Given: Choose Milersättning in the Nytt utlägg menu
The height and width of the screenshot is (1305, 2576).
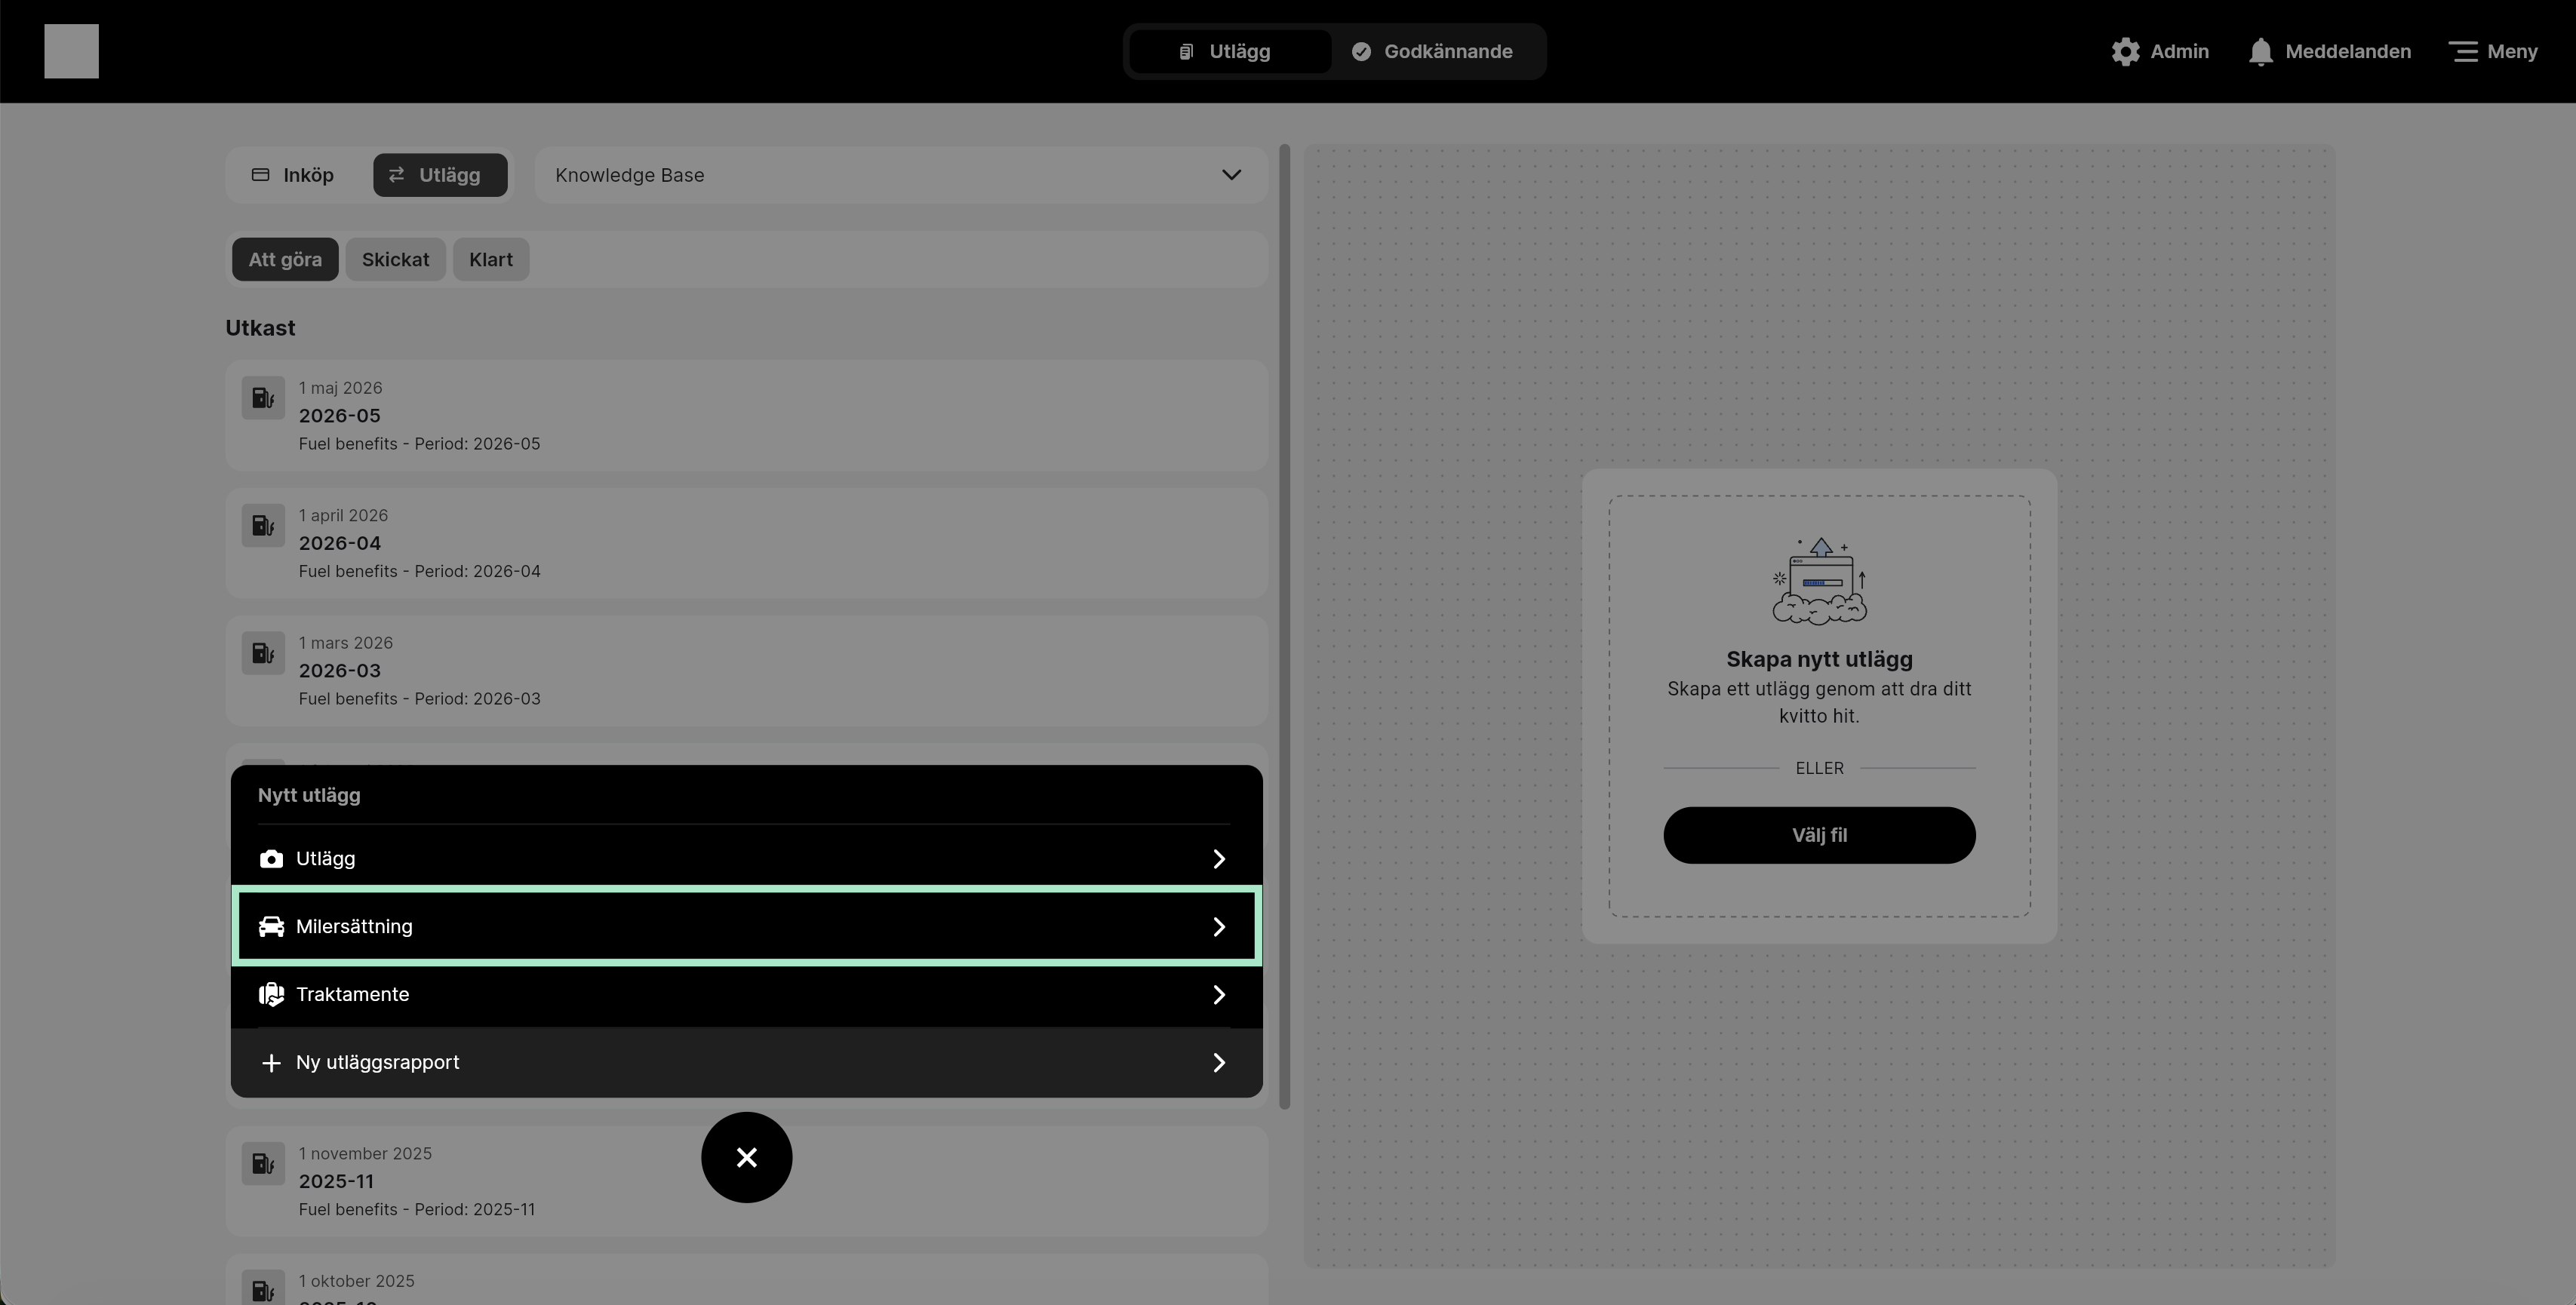Looking at the screenshot, I should click(x=746, y=927).
